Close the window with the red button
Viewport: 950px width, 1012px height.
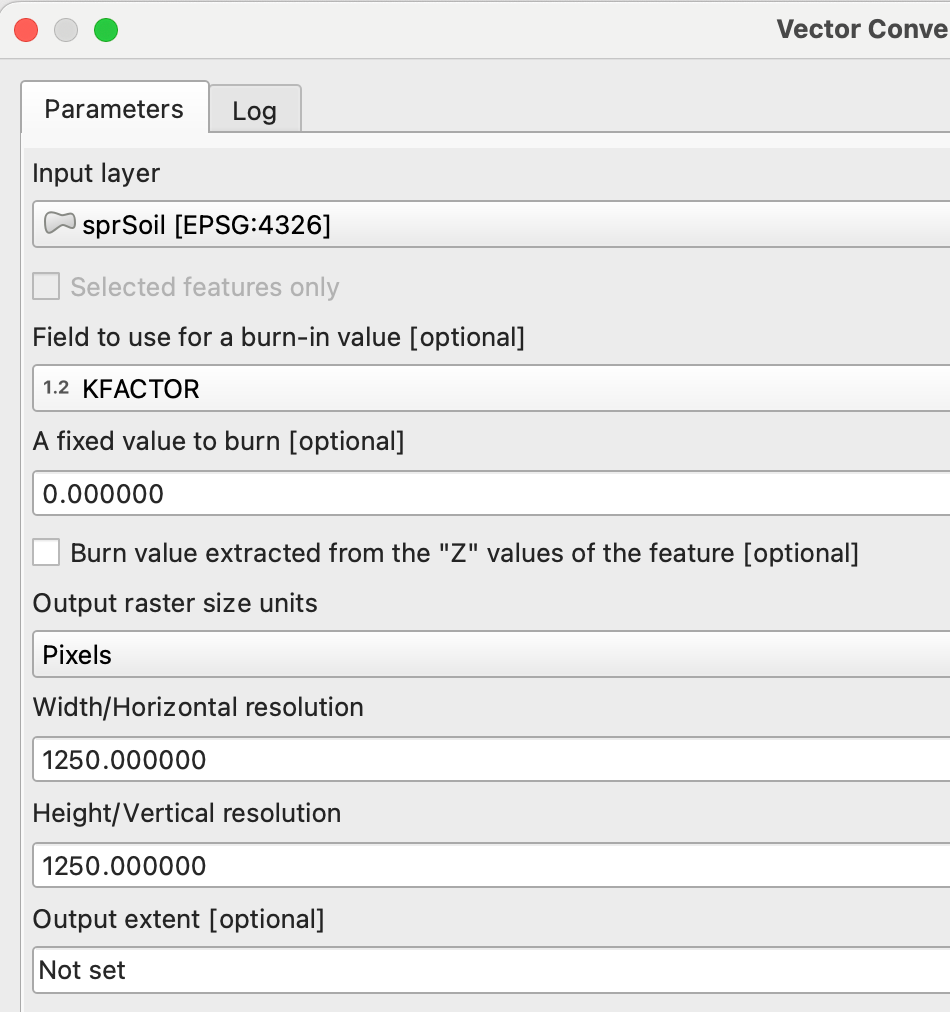tap(26, 30)
